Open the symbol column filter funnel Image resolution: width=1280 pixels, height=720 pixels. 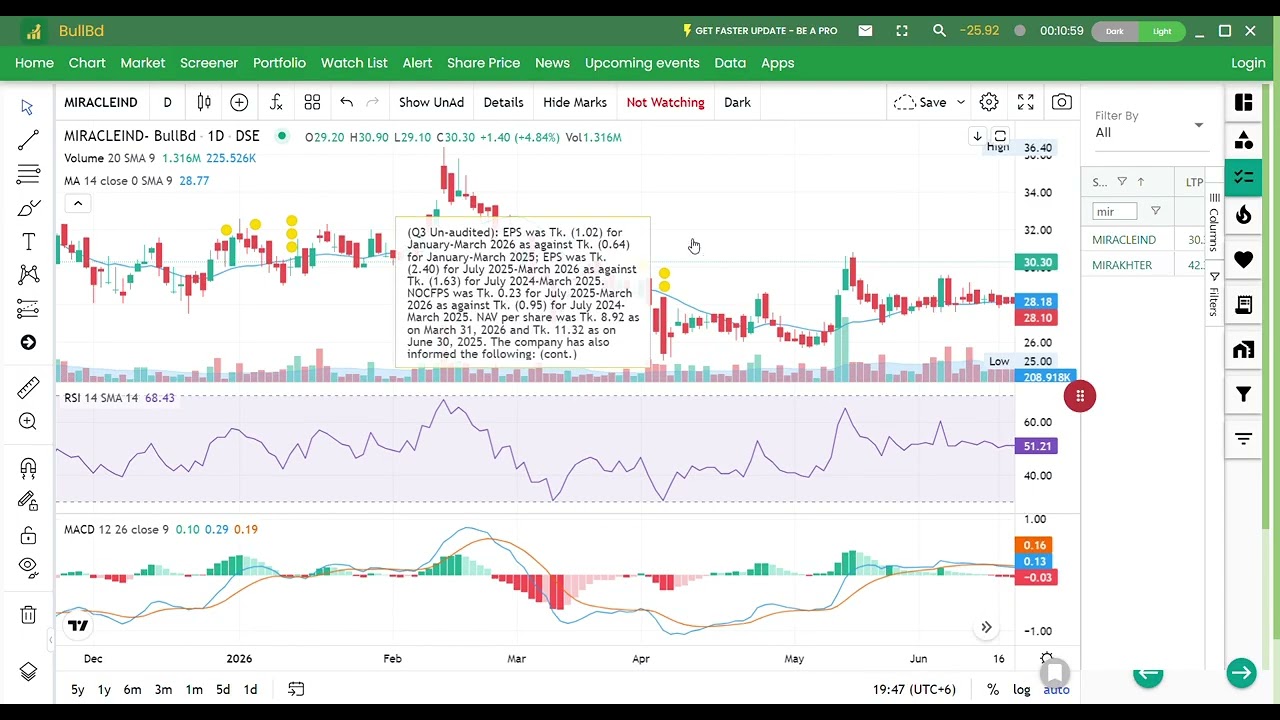point(1122,182)
